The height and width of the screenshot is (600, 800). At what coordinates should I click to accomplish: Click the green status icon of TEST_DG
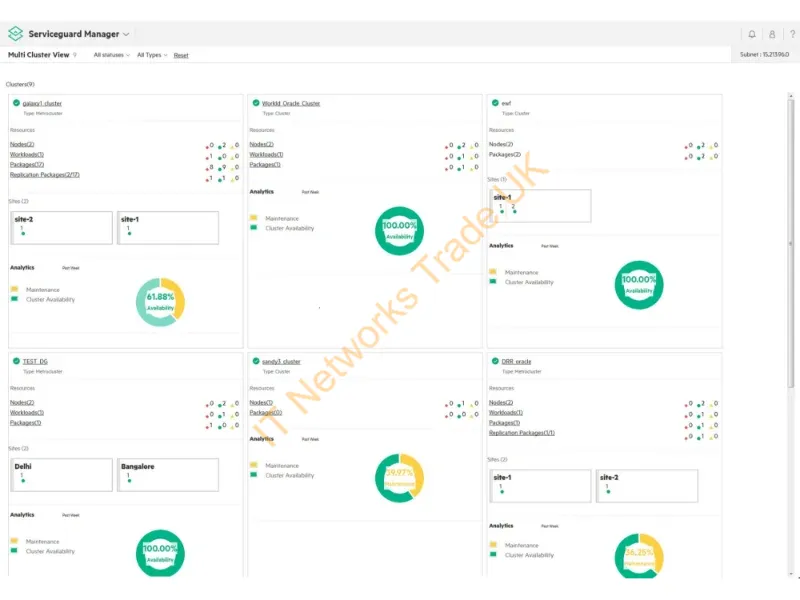point(16,361)
